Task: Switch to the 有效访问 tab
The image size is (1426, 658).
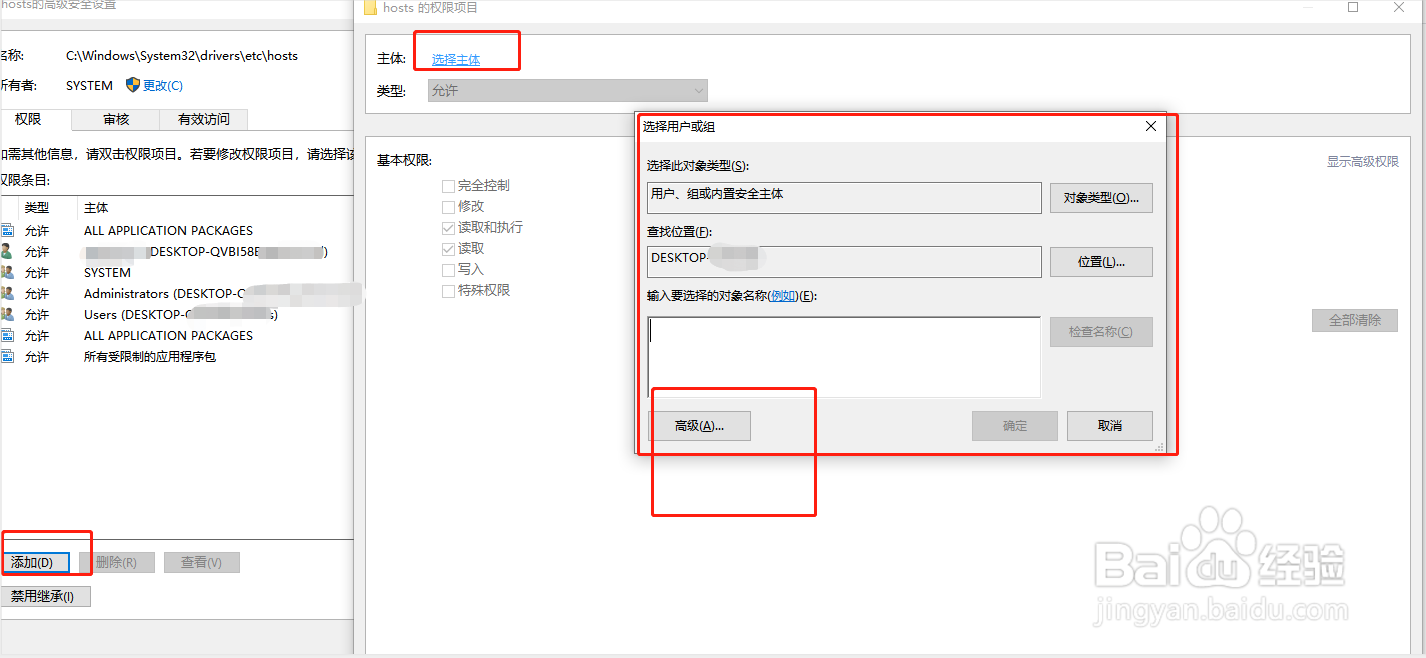Action: pyautogui.click(x=203, y=119)
